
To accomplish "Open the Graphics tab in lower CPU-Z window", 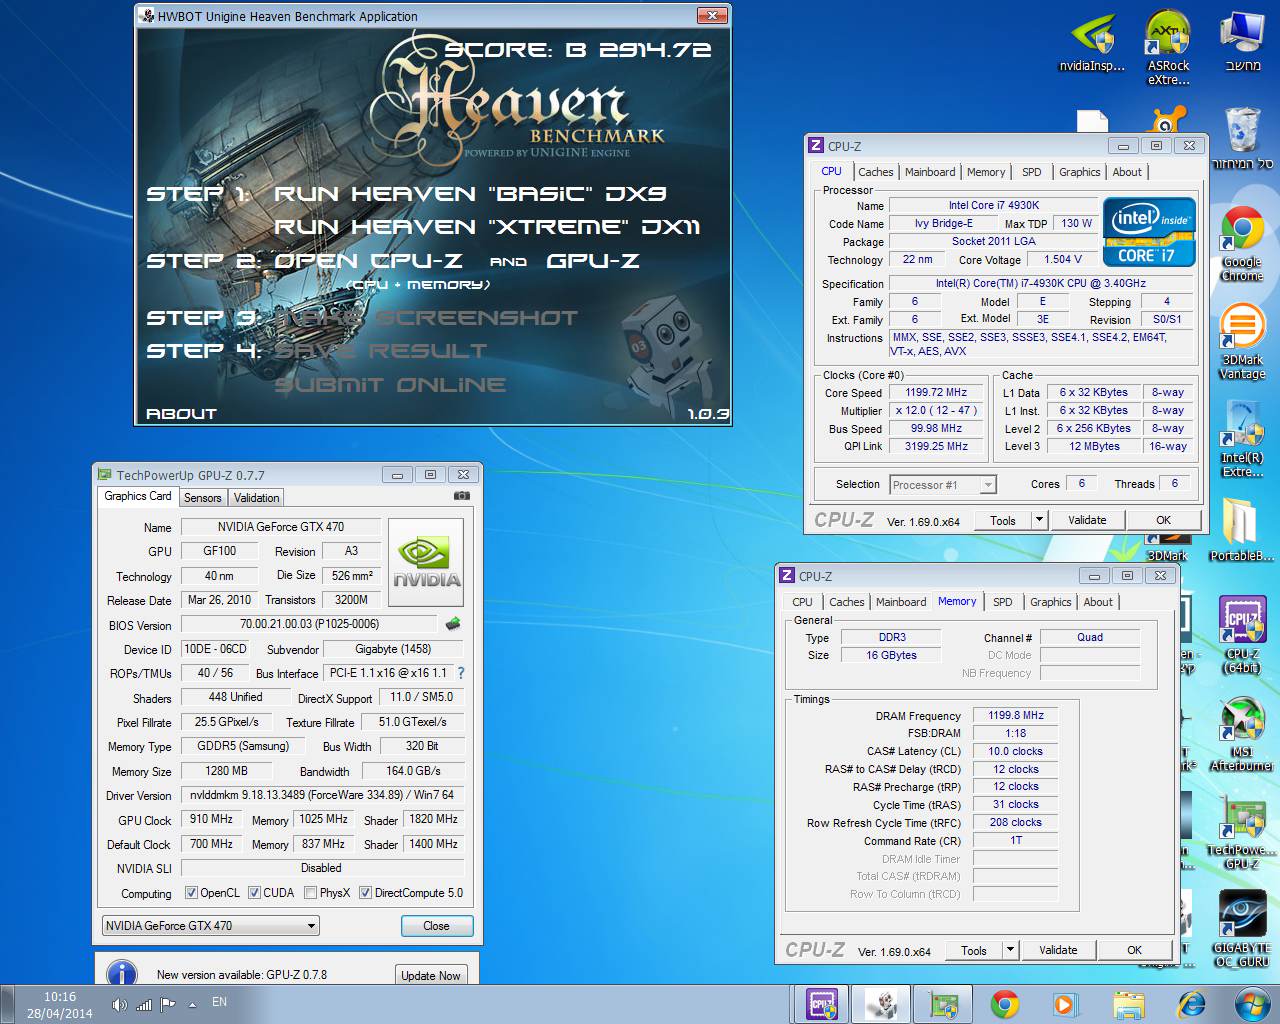I will click(1051, 602).
